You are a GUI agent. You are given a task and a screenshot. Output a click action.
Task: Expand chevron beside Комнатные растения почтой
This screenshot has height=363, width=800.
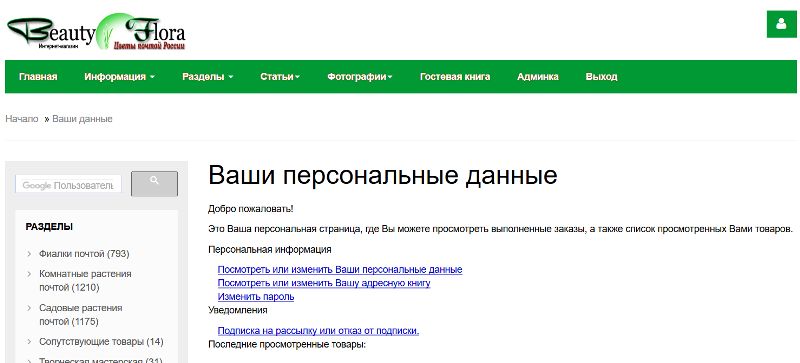30,274
